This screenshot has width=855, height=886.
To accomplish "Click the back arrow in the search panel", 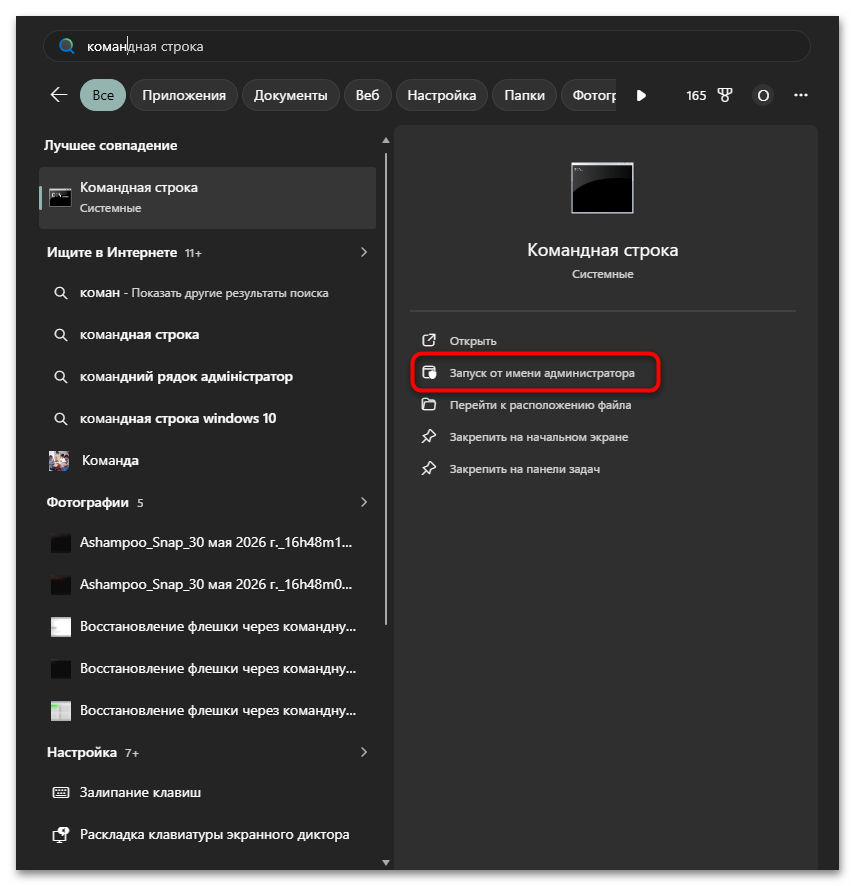I will pos(59,95).
